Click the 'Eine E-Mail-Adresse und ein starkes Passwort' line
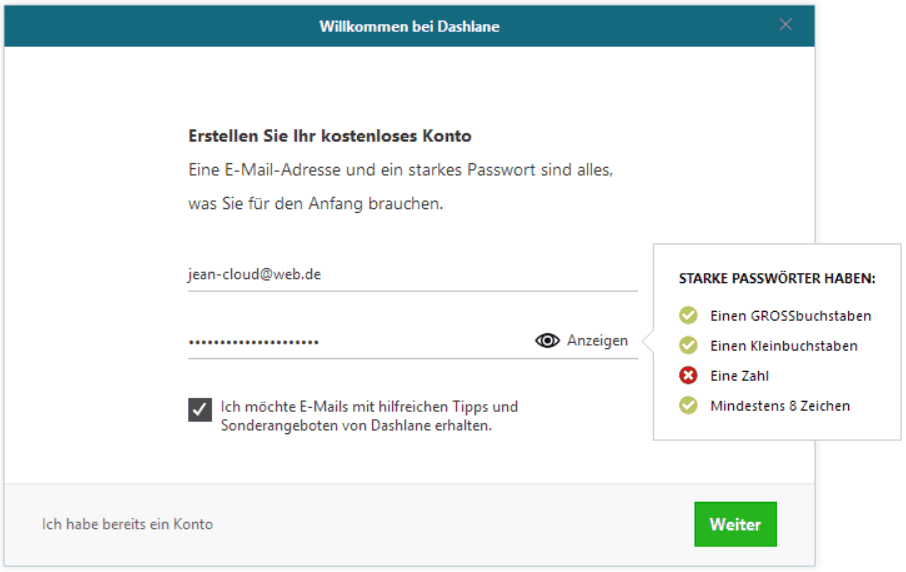 [400, 170]
